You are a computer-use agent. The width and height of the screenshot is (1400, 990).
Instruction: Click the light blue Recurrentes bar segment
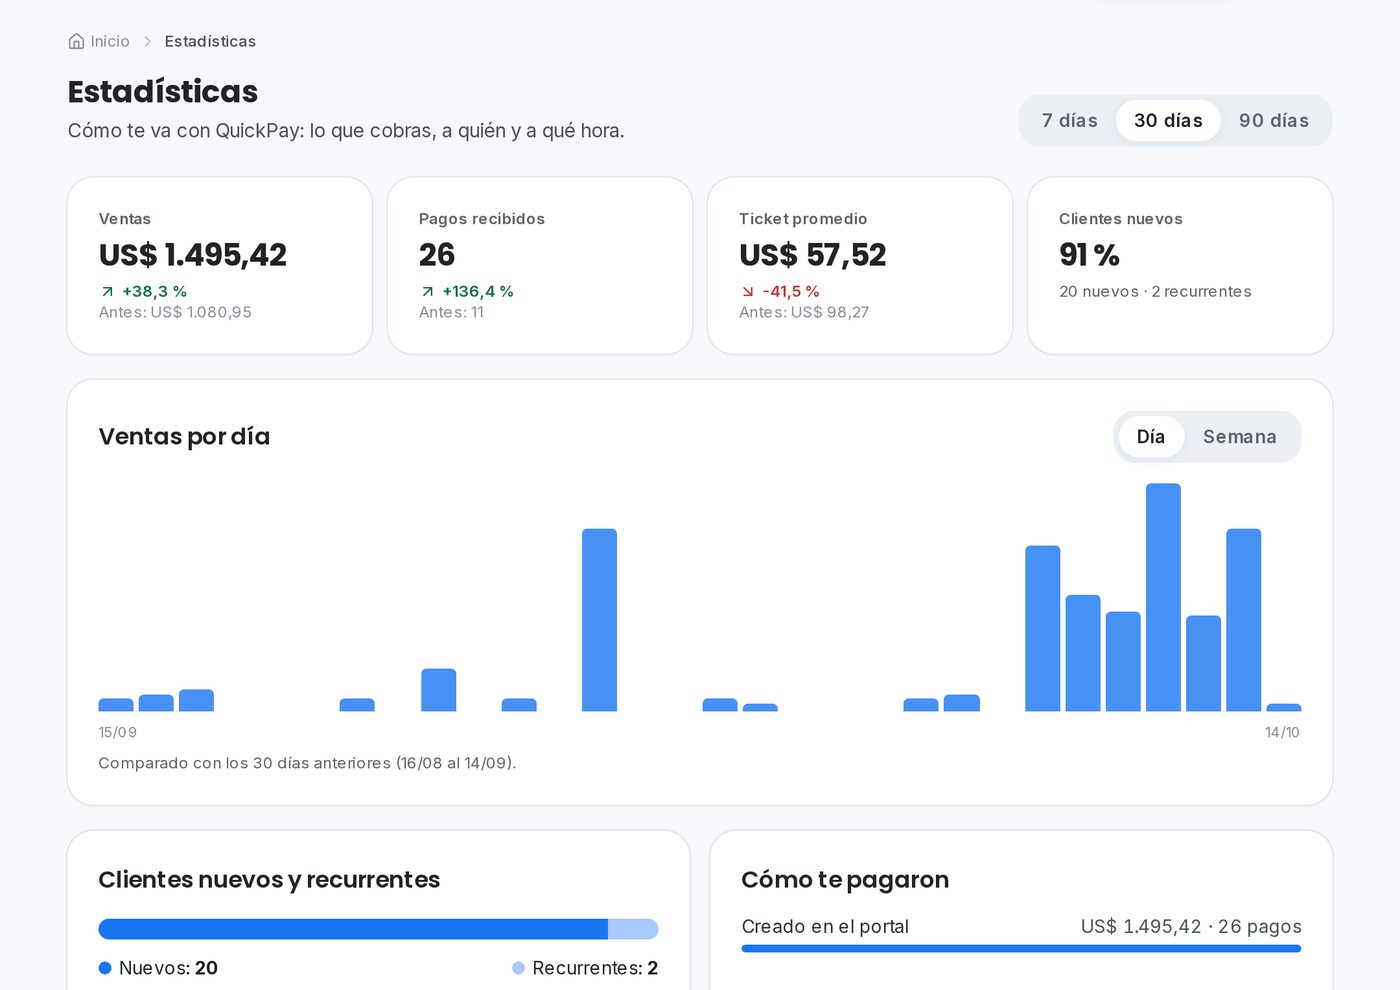pos(633,929)
